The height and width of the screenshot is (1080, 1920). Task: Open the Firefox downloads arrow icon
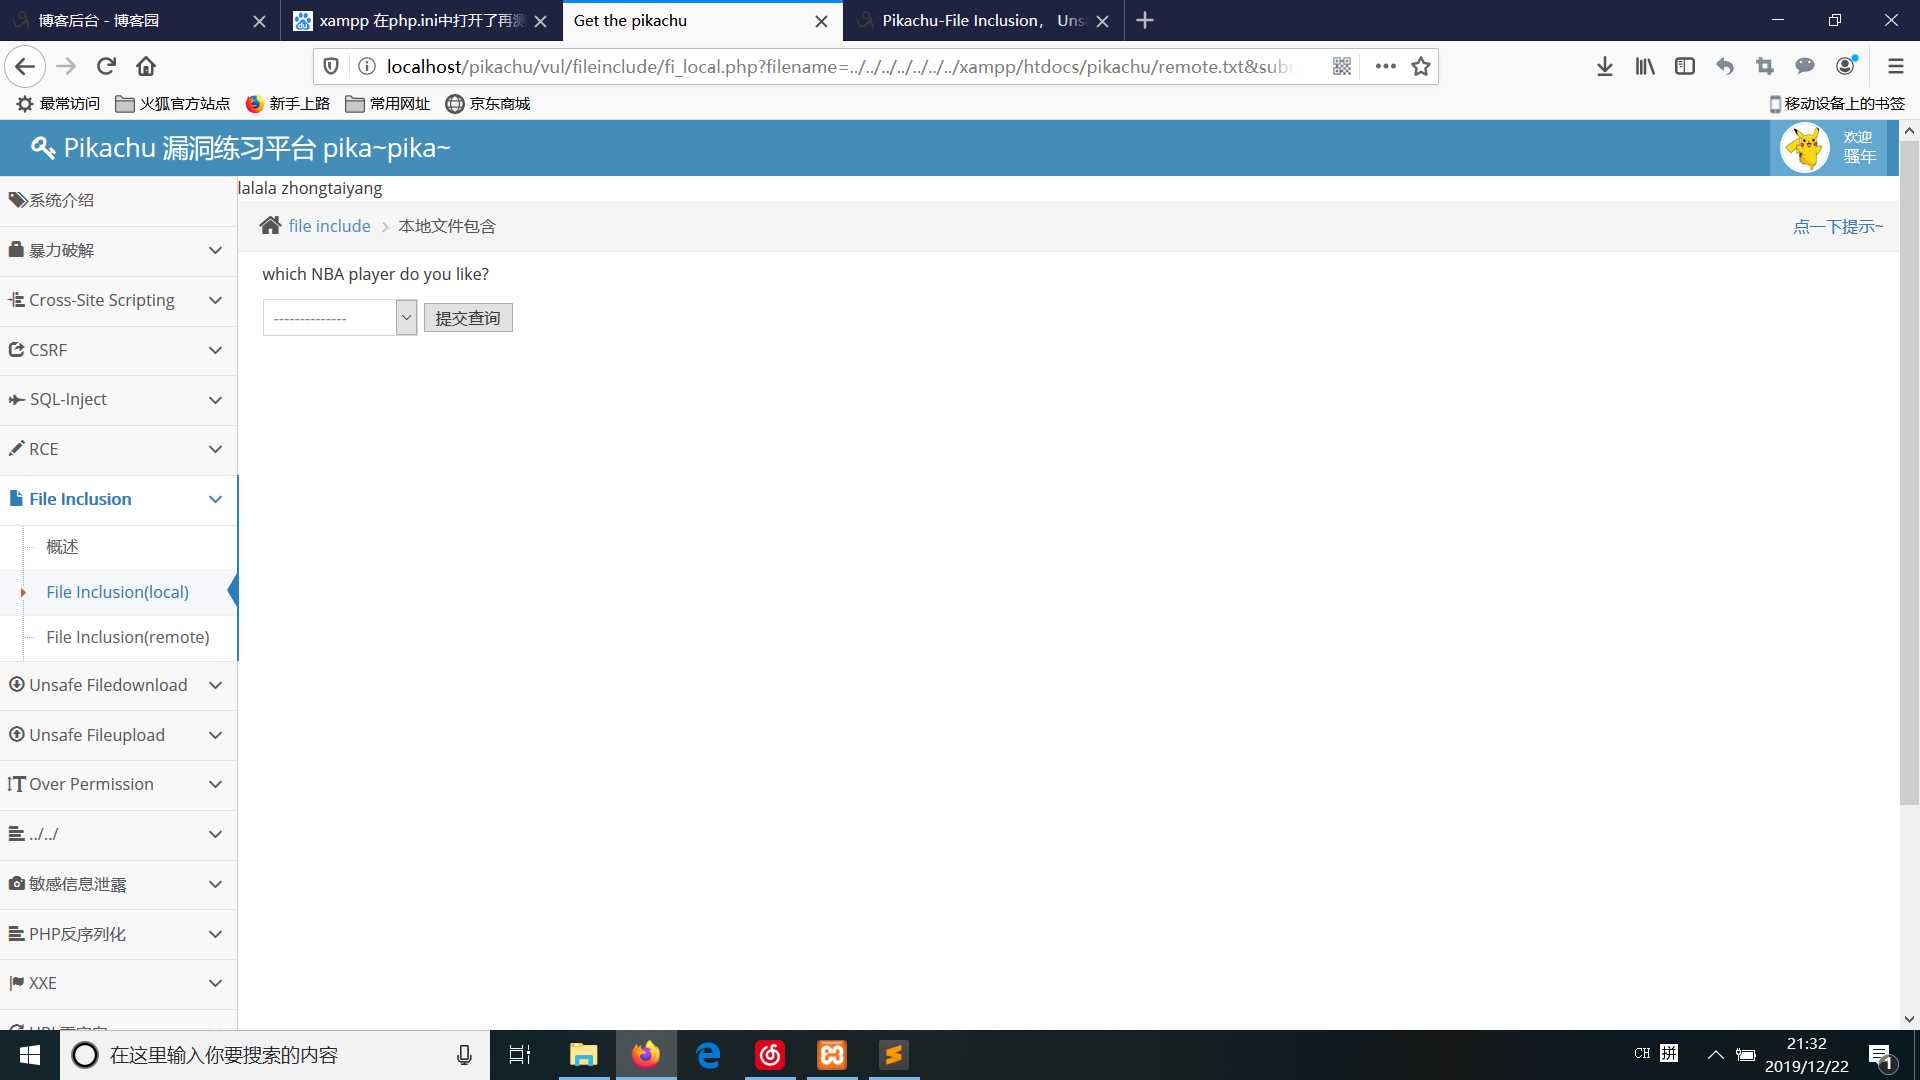click(1604, 66)
